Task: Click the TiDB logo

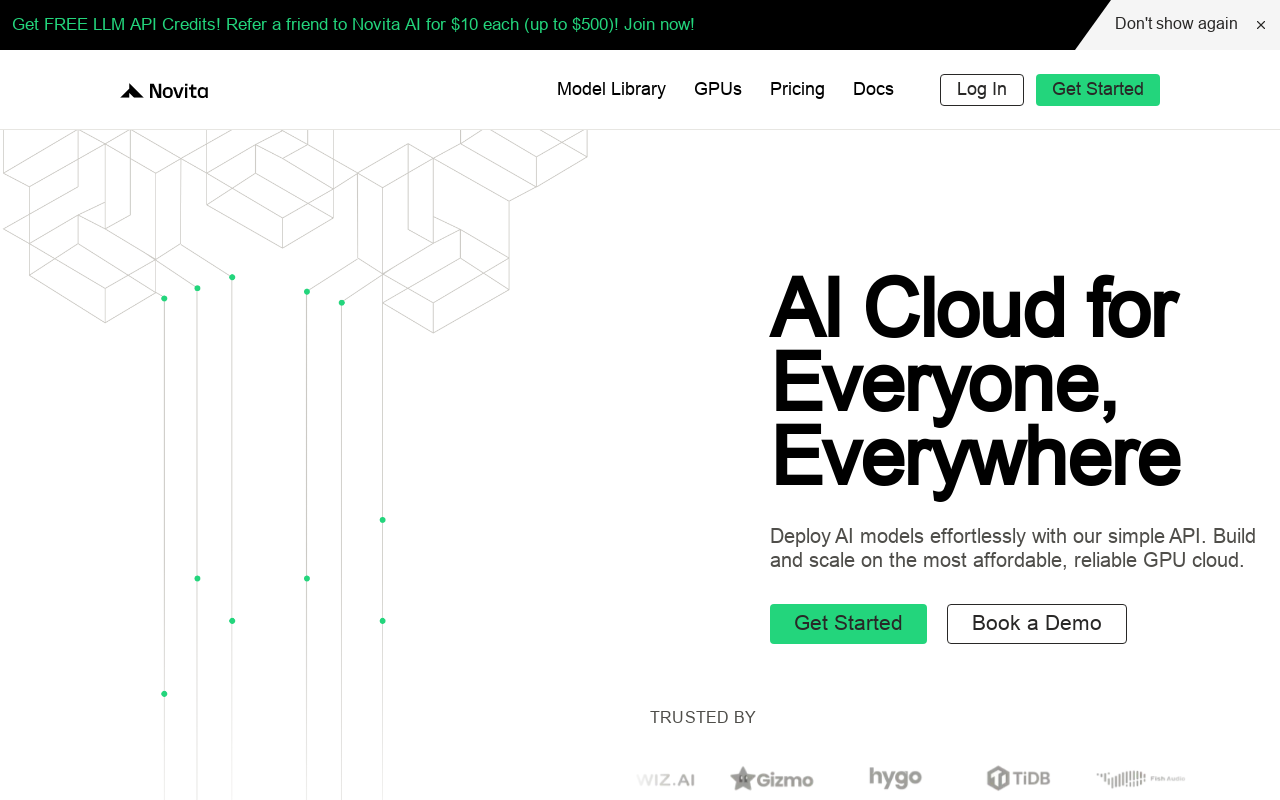Action: pos(1018,778)
